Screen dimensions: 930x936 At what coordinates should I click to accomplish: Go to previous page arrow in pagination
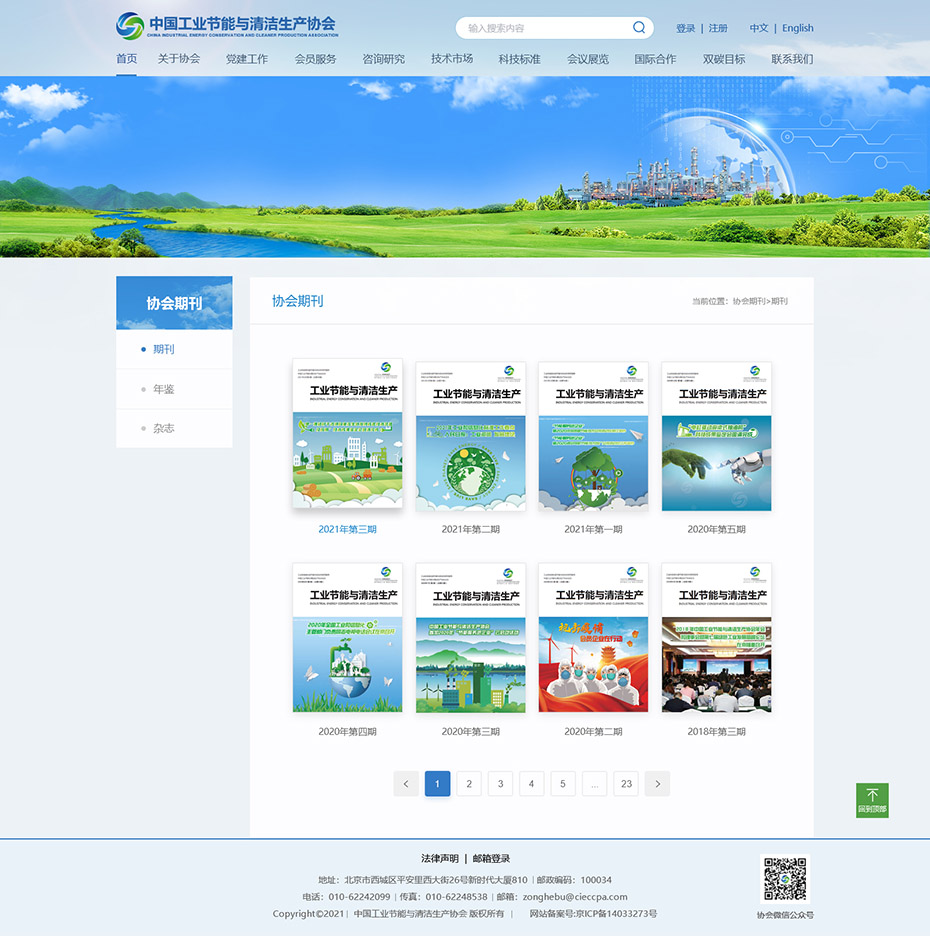pos(406,784)
